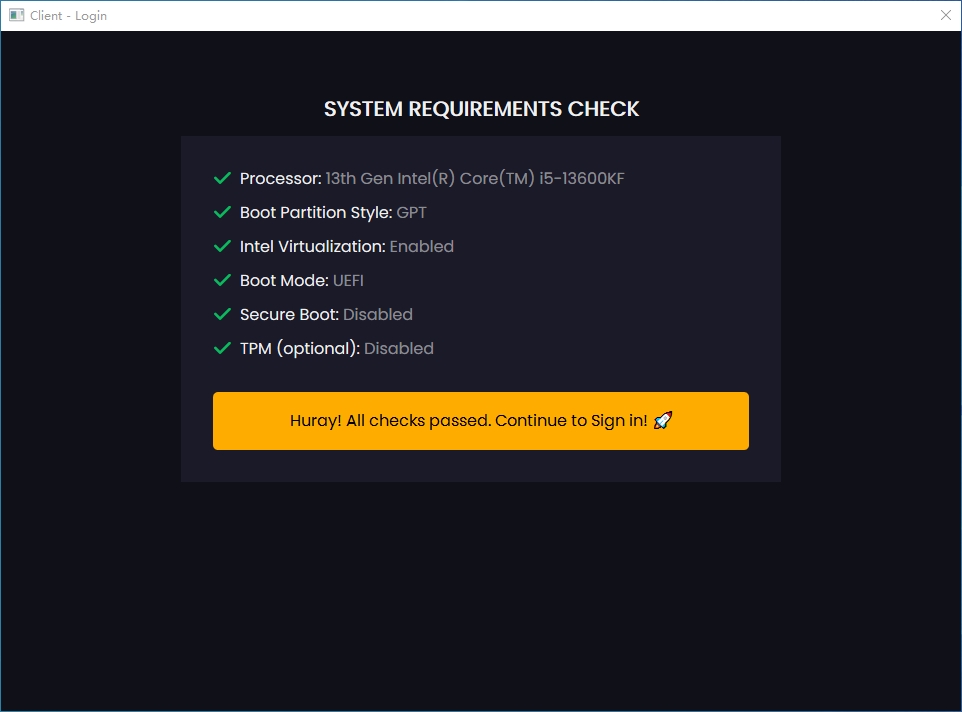The width and height of the screenshot is (962, 712).
Task: Click the Secure Boot checkmark icon
Action: pos(222,314)
